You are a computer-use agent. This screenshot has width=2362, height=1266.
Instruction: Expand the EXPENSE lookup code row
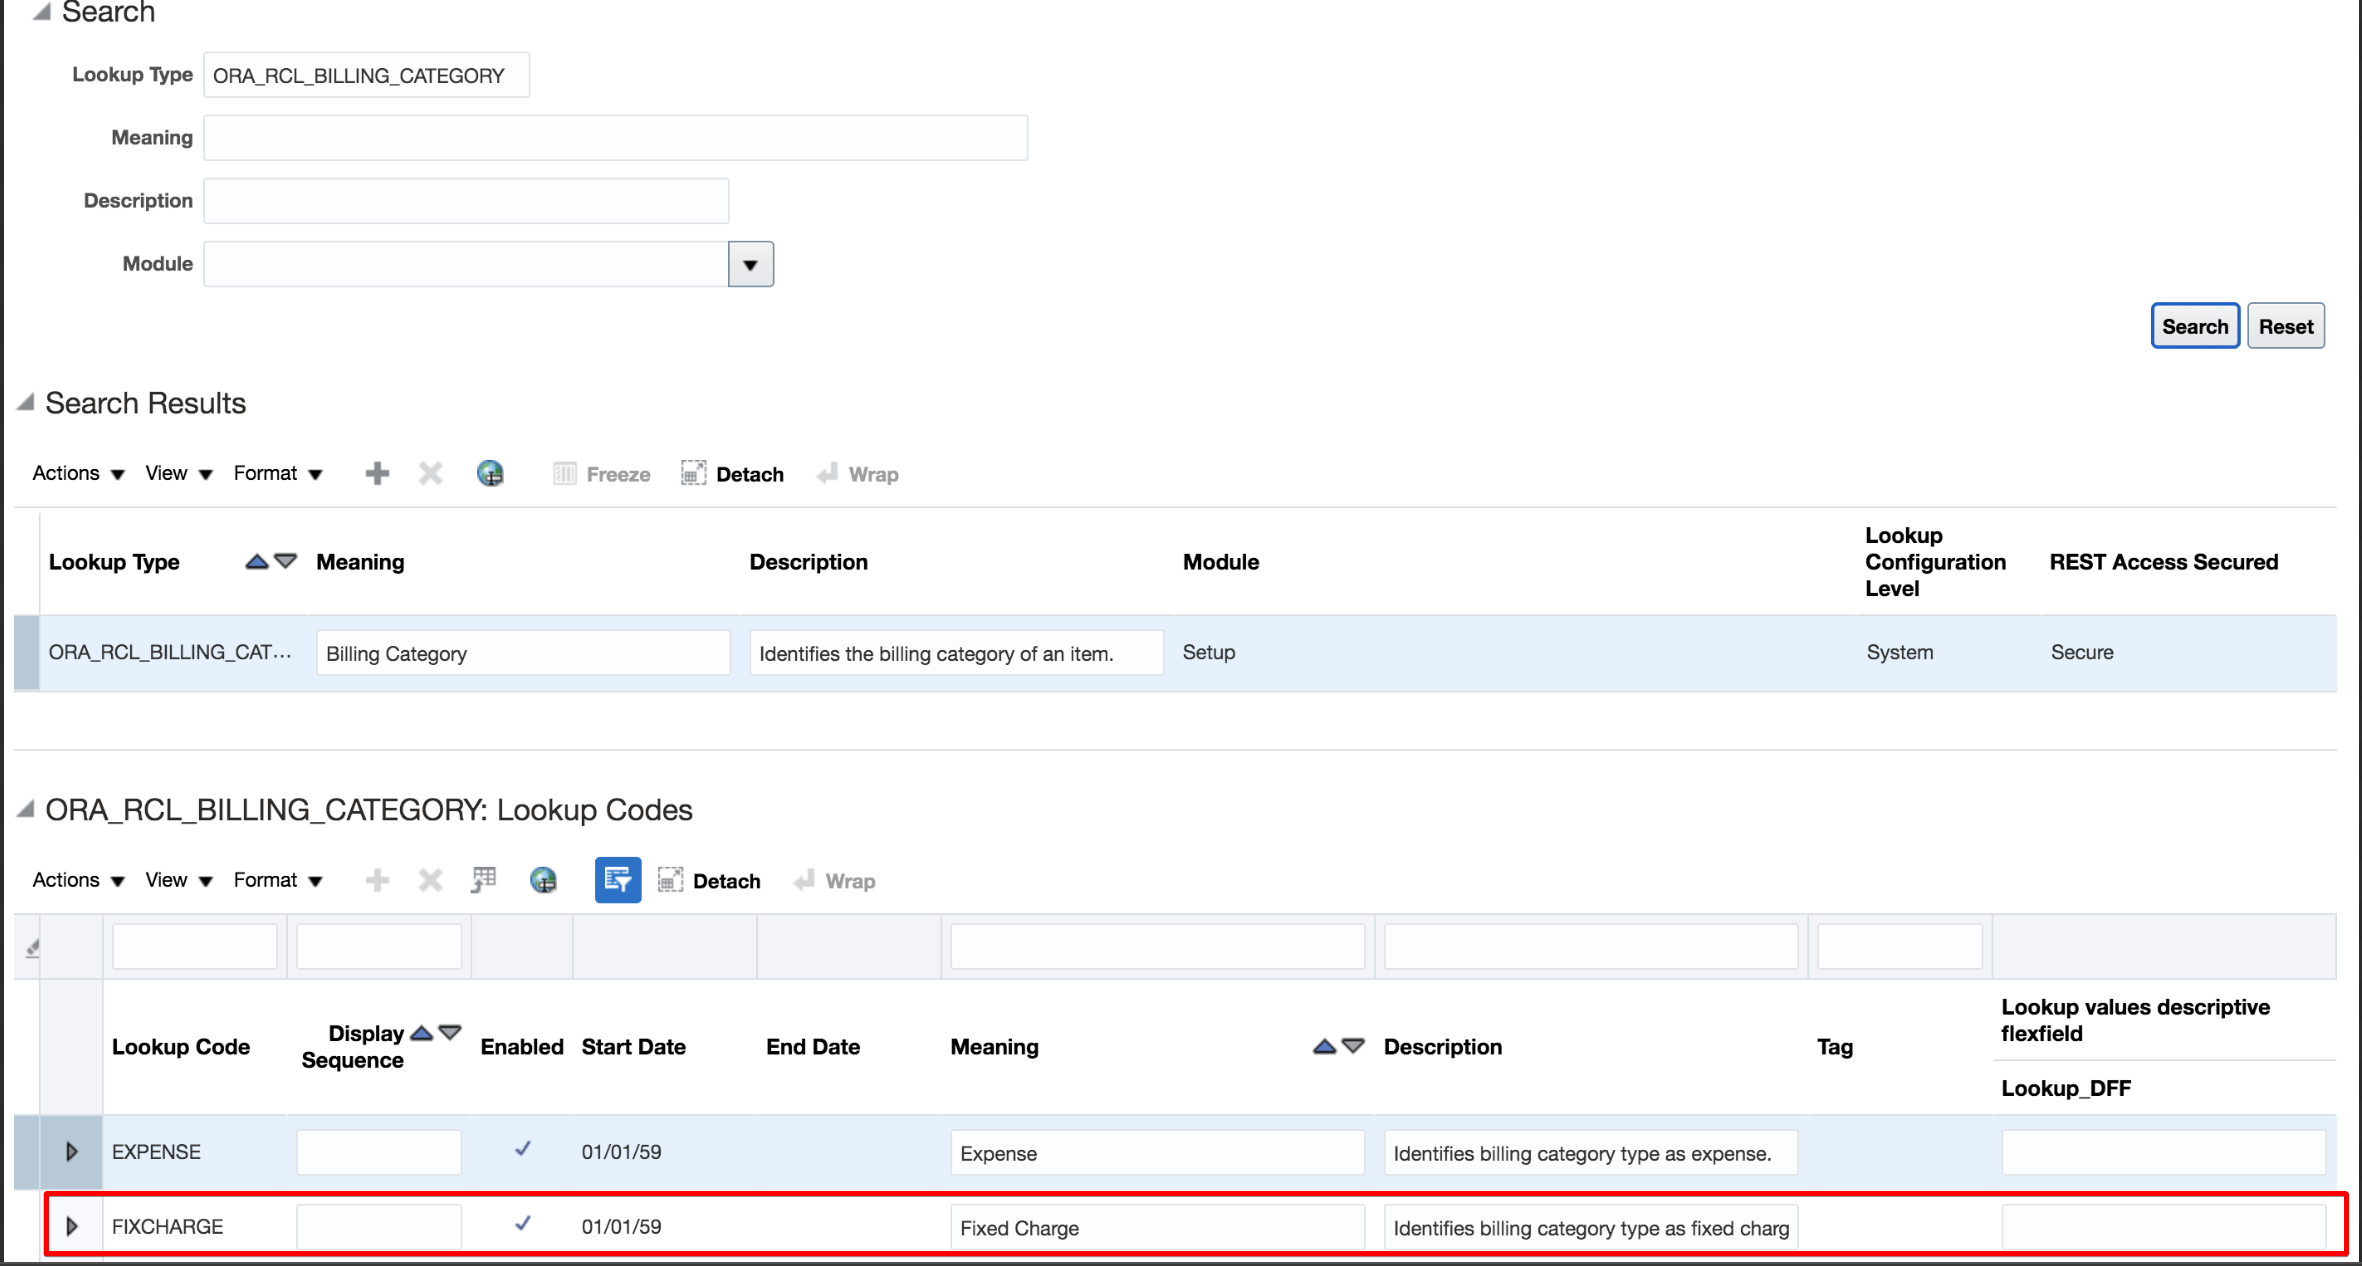pos(71,1151)
